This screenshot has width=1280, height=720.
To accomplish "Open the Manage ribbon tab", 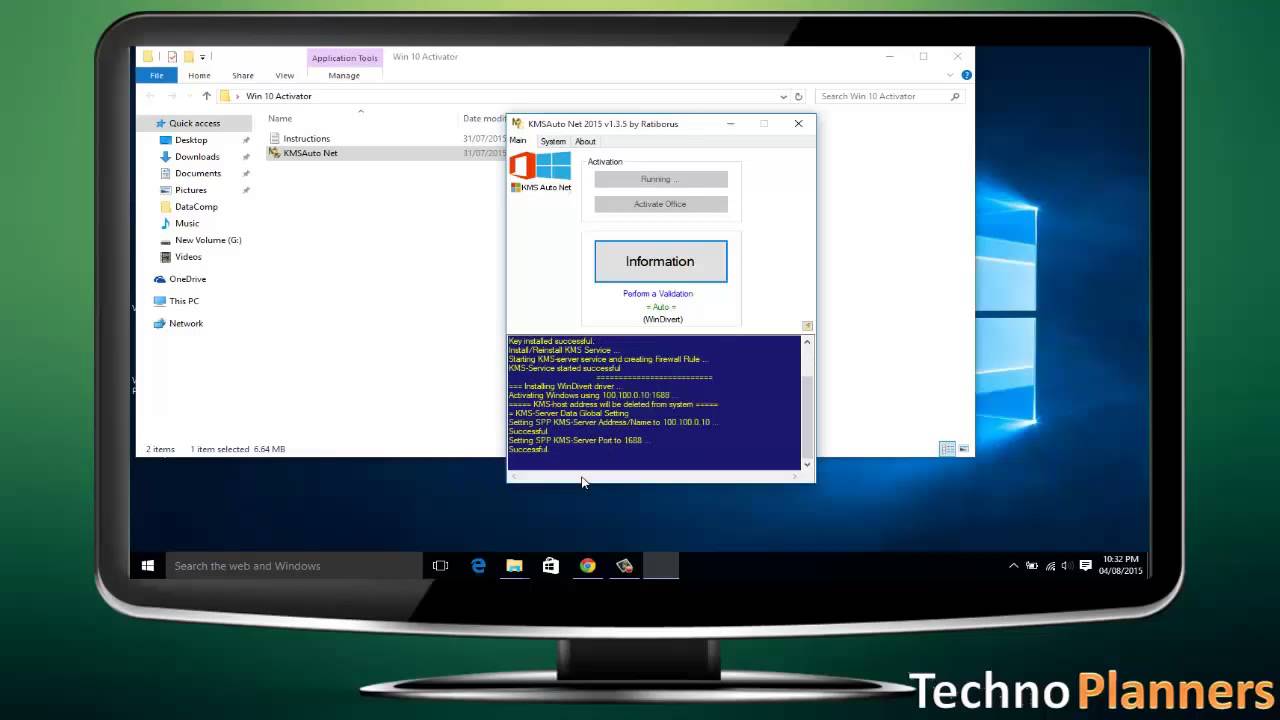I will (x=344, y=75).
